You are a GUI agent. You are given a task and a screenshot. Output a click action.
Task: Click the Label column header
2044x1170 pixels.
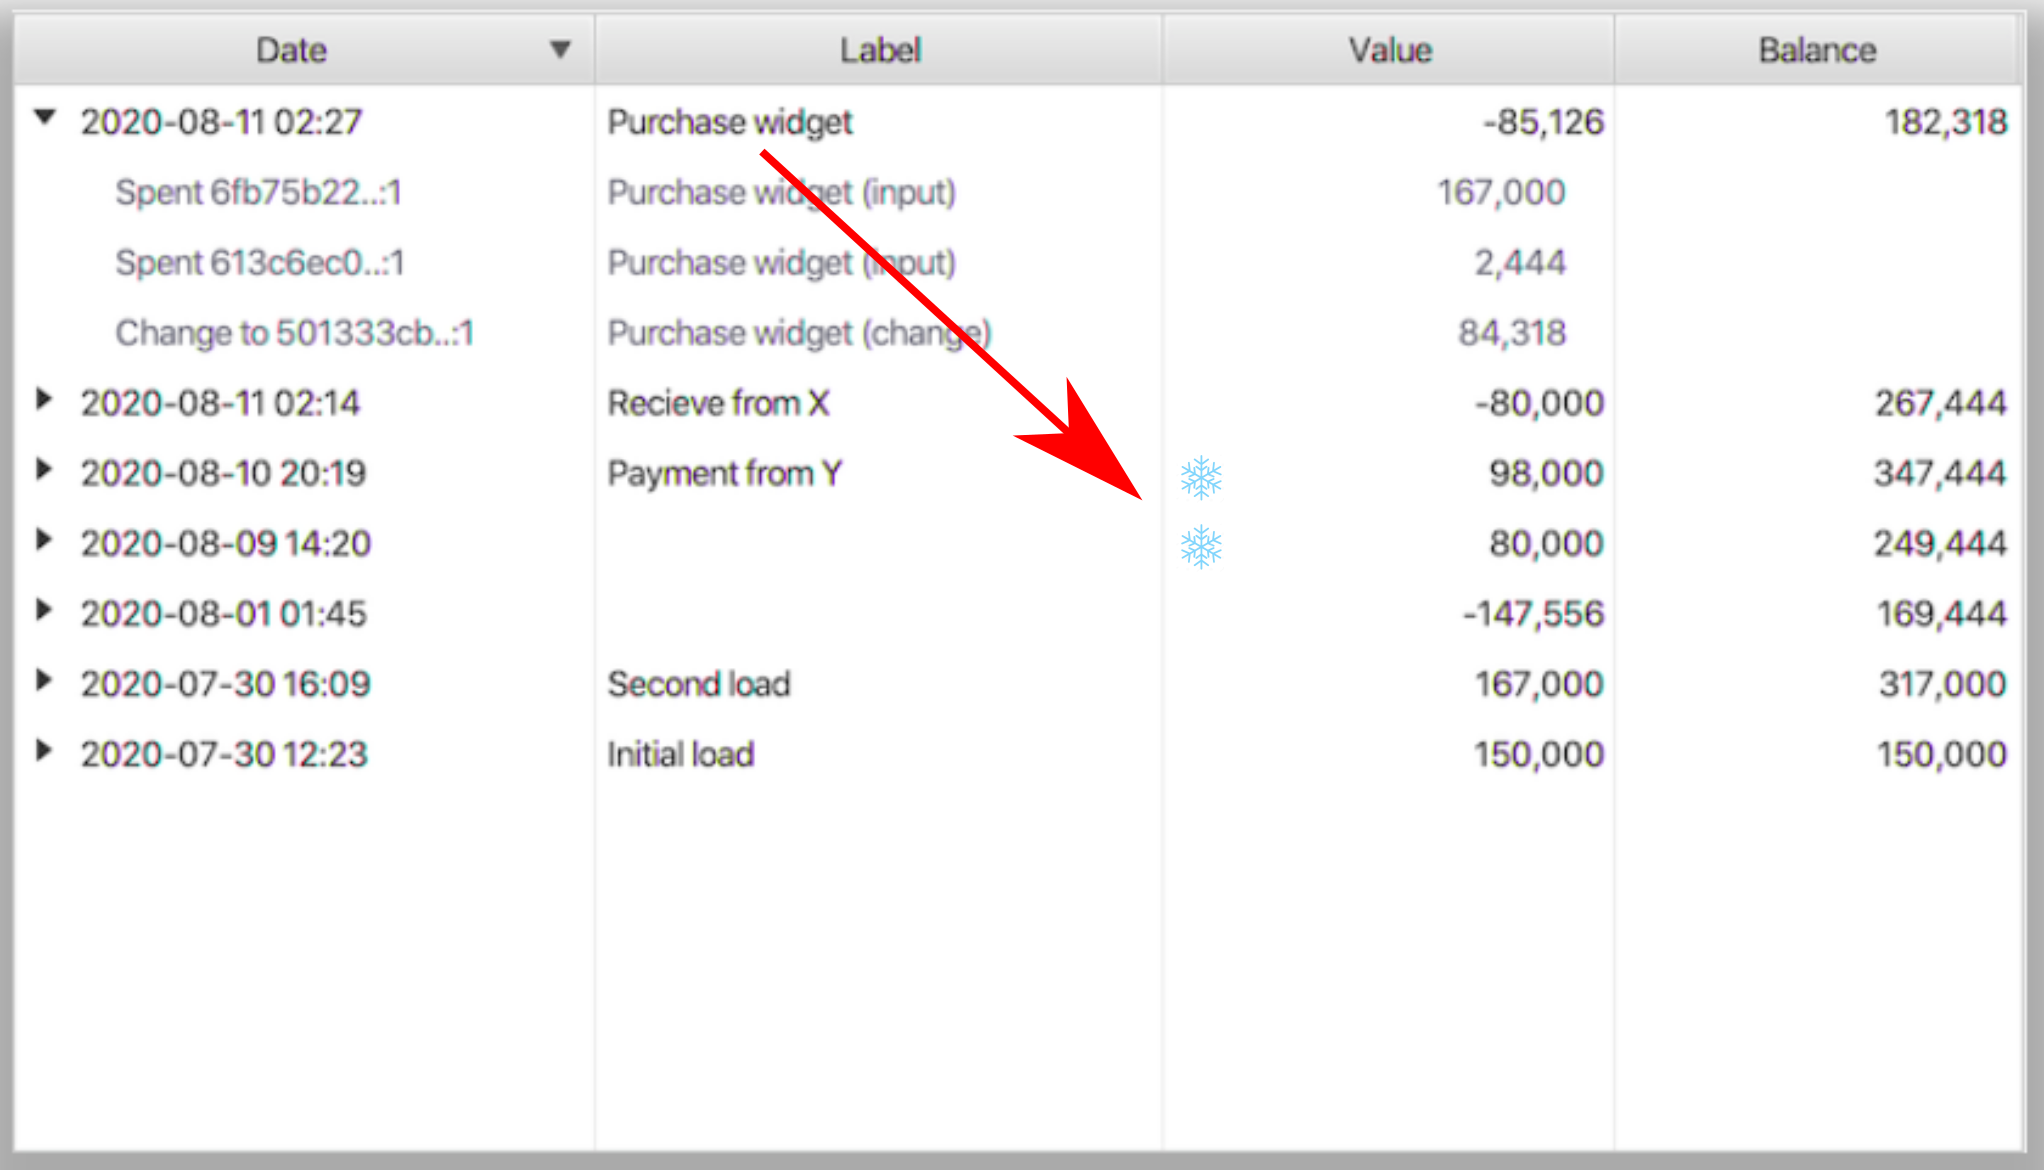[x=879, y=50]
